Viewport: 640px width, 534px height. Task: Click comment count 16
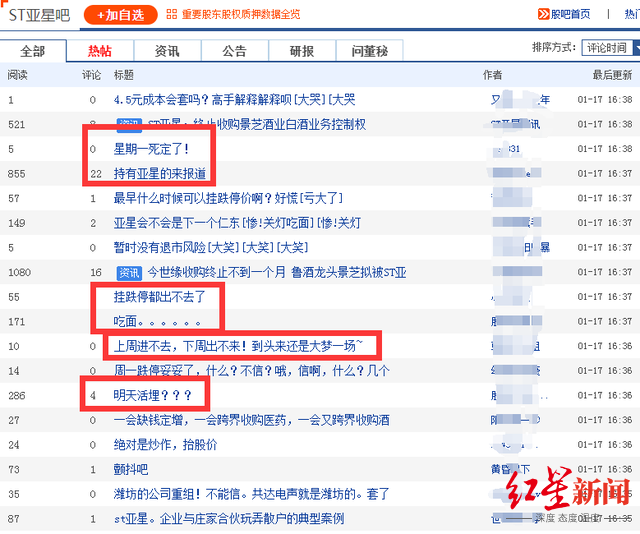pos(96,272)
